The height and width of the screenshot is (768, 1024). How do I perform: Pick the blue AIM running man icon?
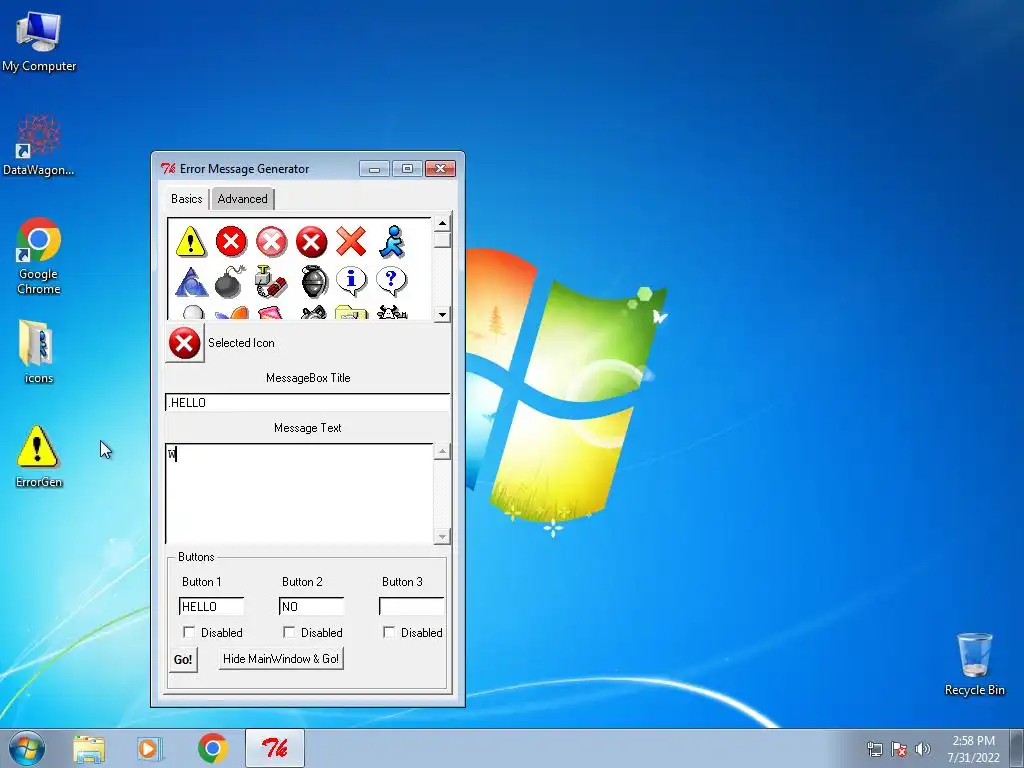[x=392, y=242]
